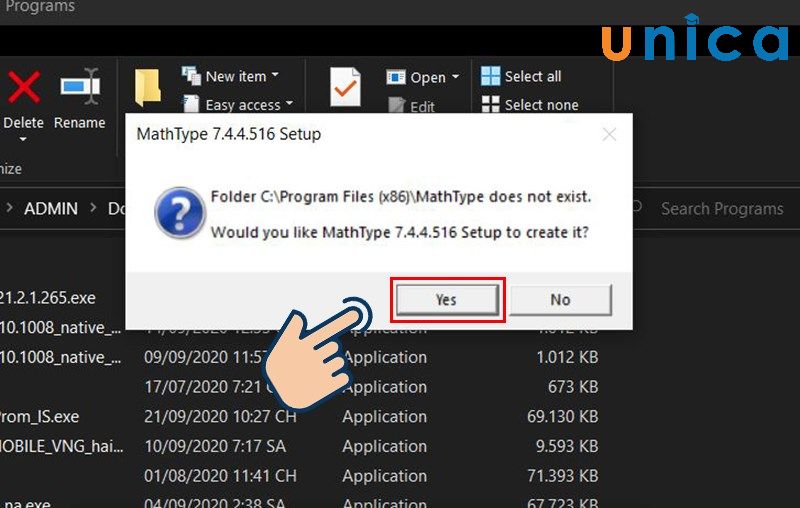Expand the arrow beneath Delete
Image resolution: width=800 pixels, height=508 pixels.
tap(23, 139)
